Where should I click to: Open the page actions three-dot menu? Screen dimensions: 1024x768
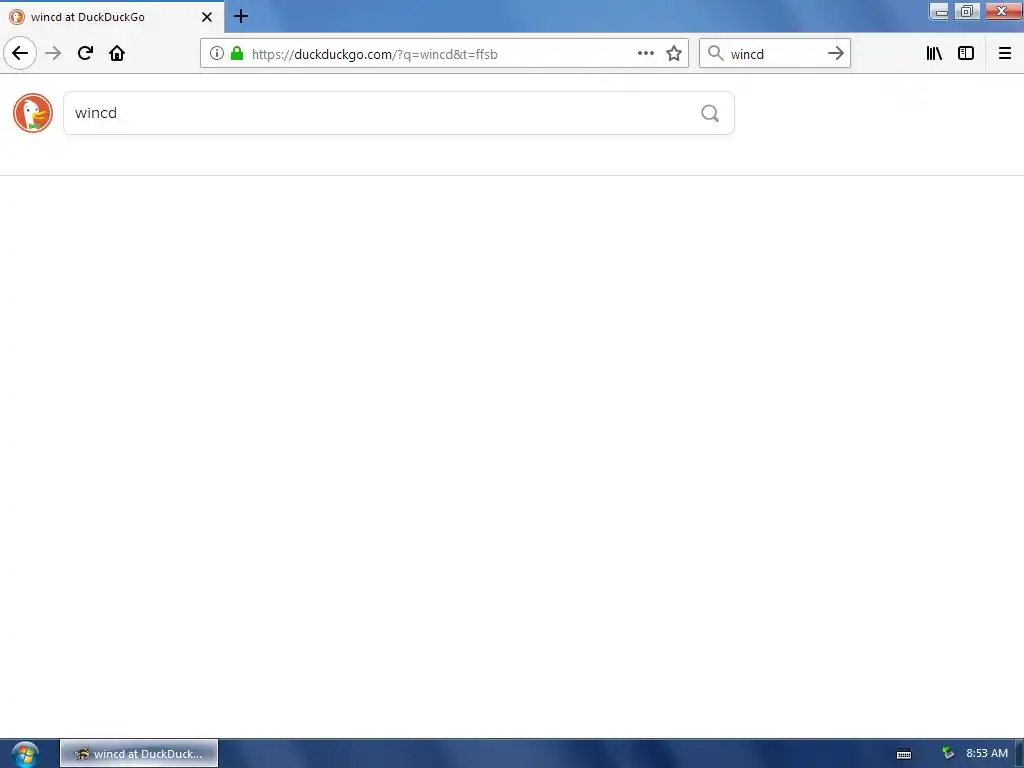[x=645, y=54]
